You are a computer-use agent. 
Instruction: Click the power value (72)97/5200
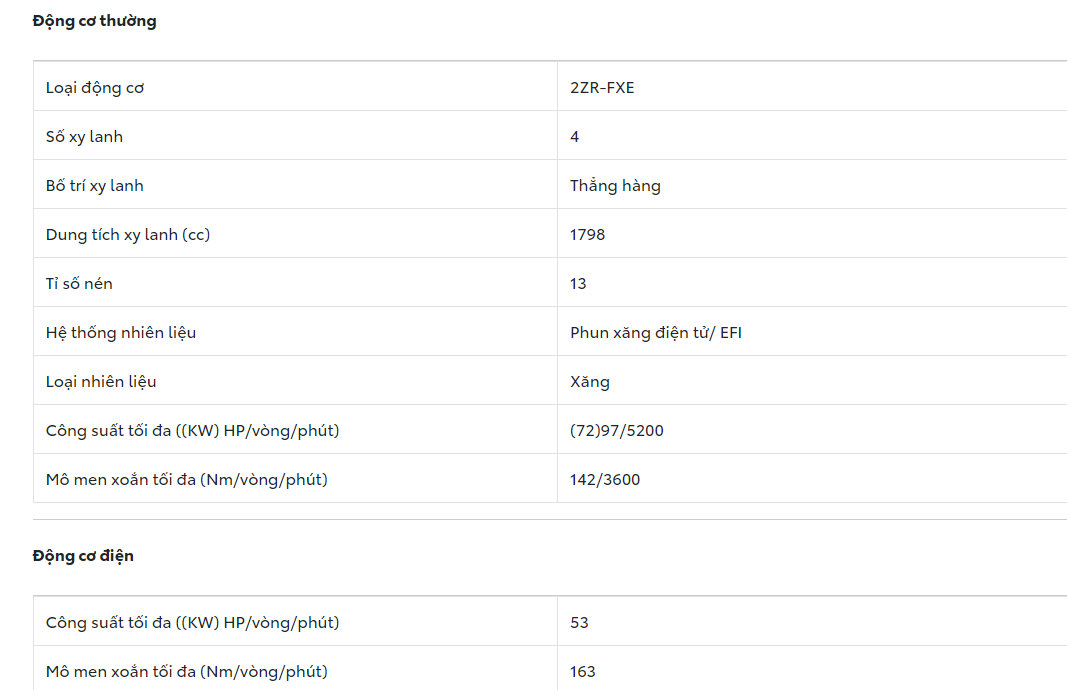pyautogui.click(x=617, y=431)
